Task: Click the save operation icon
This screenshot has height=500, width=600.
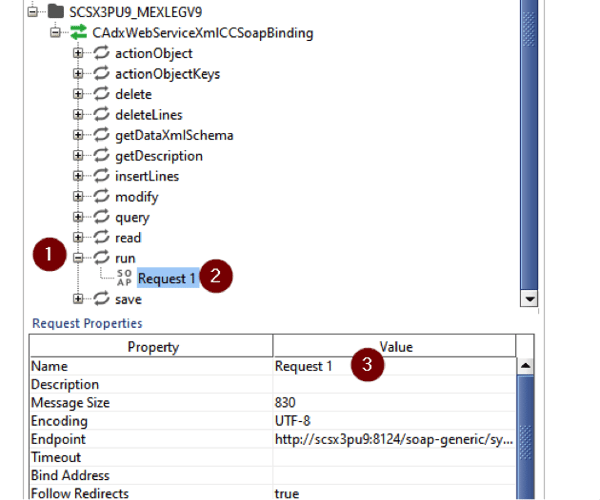Action: 101,299
